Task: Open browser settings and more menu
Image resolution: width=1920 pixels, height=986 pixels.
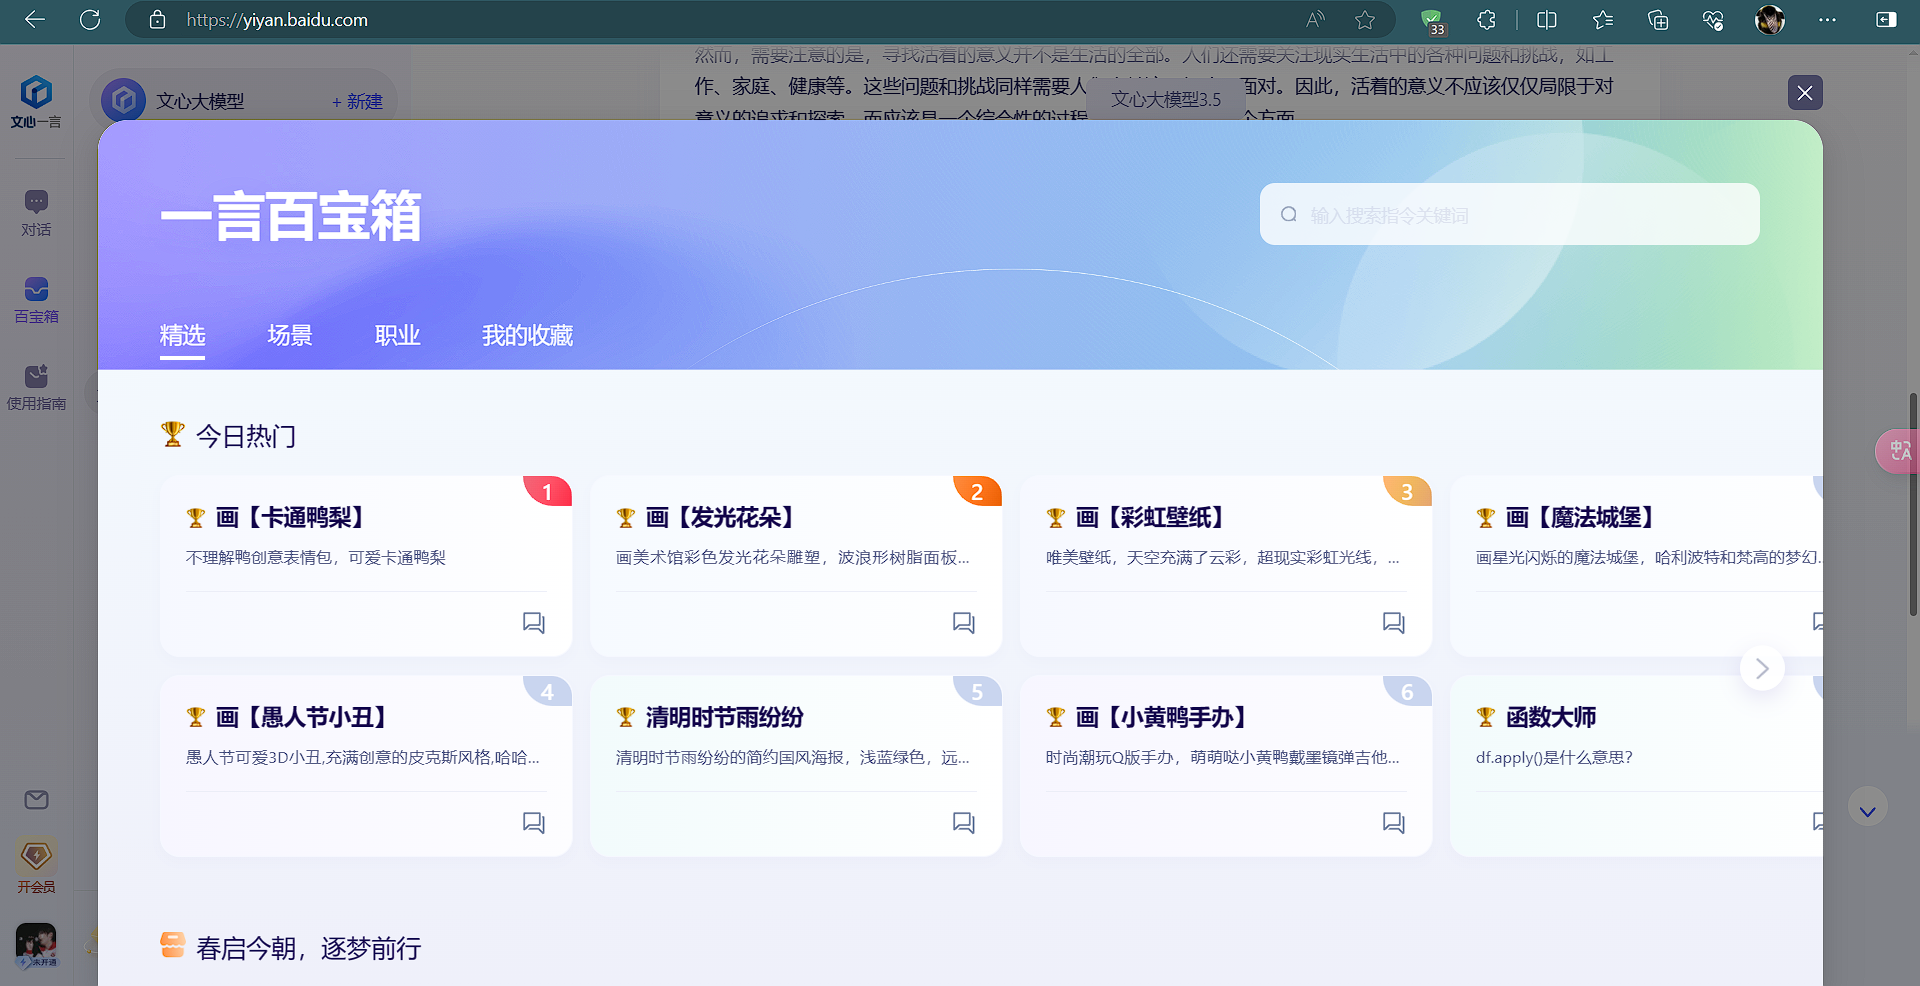Action: [x=1827, y=20]
